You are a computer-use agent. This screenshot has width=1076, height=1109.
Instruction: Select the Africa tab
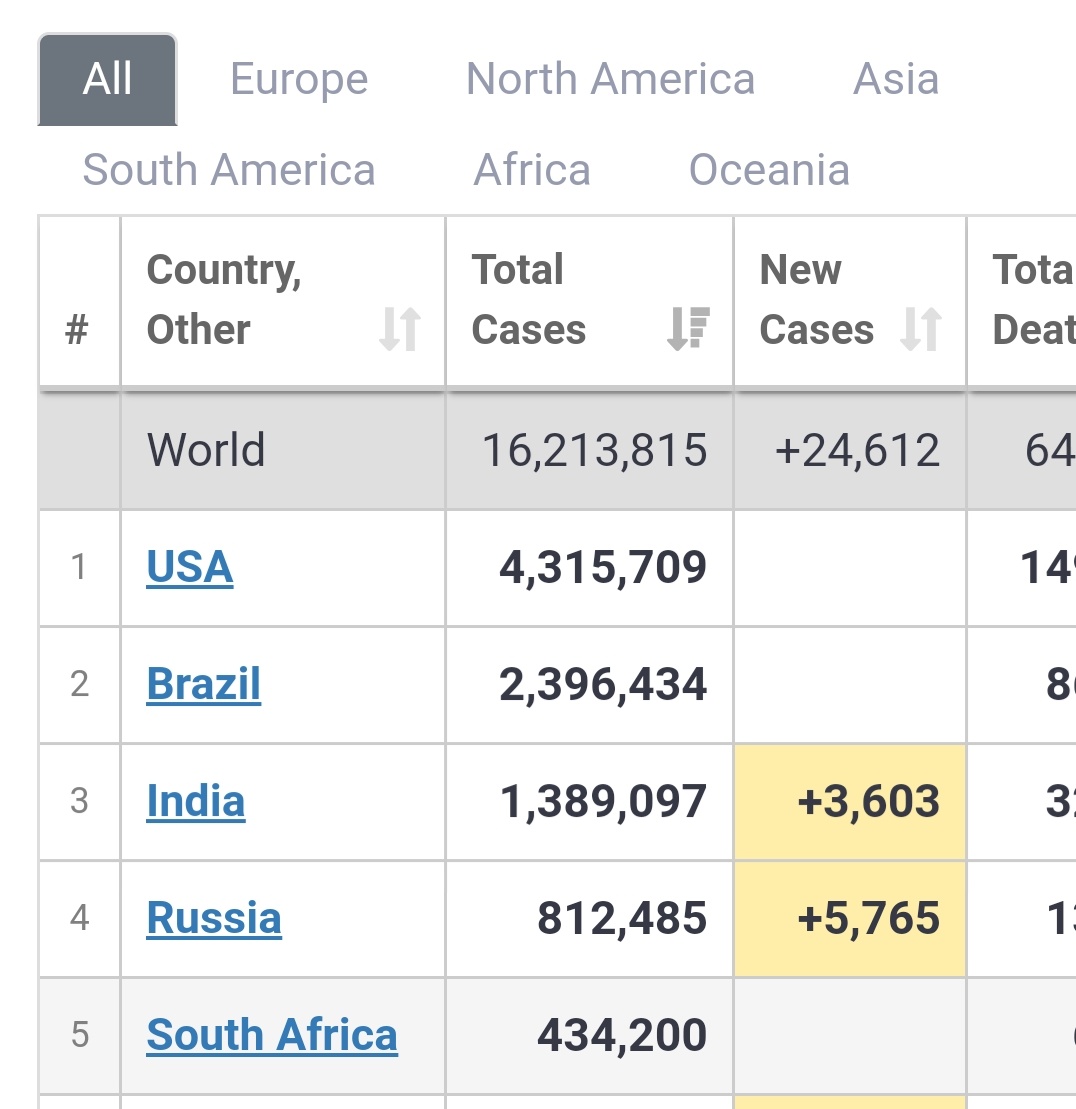(x=532, y=170)
